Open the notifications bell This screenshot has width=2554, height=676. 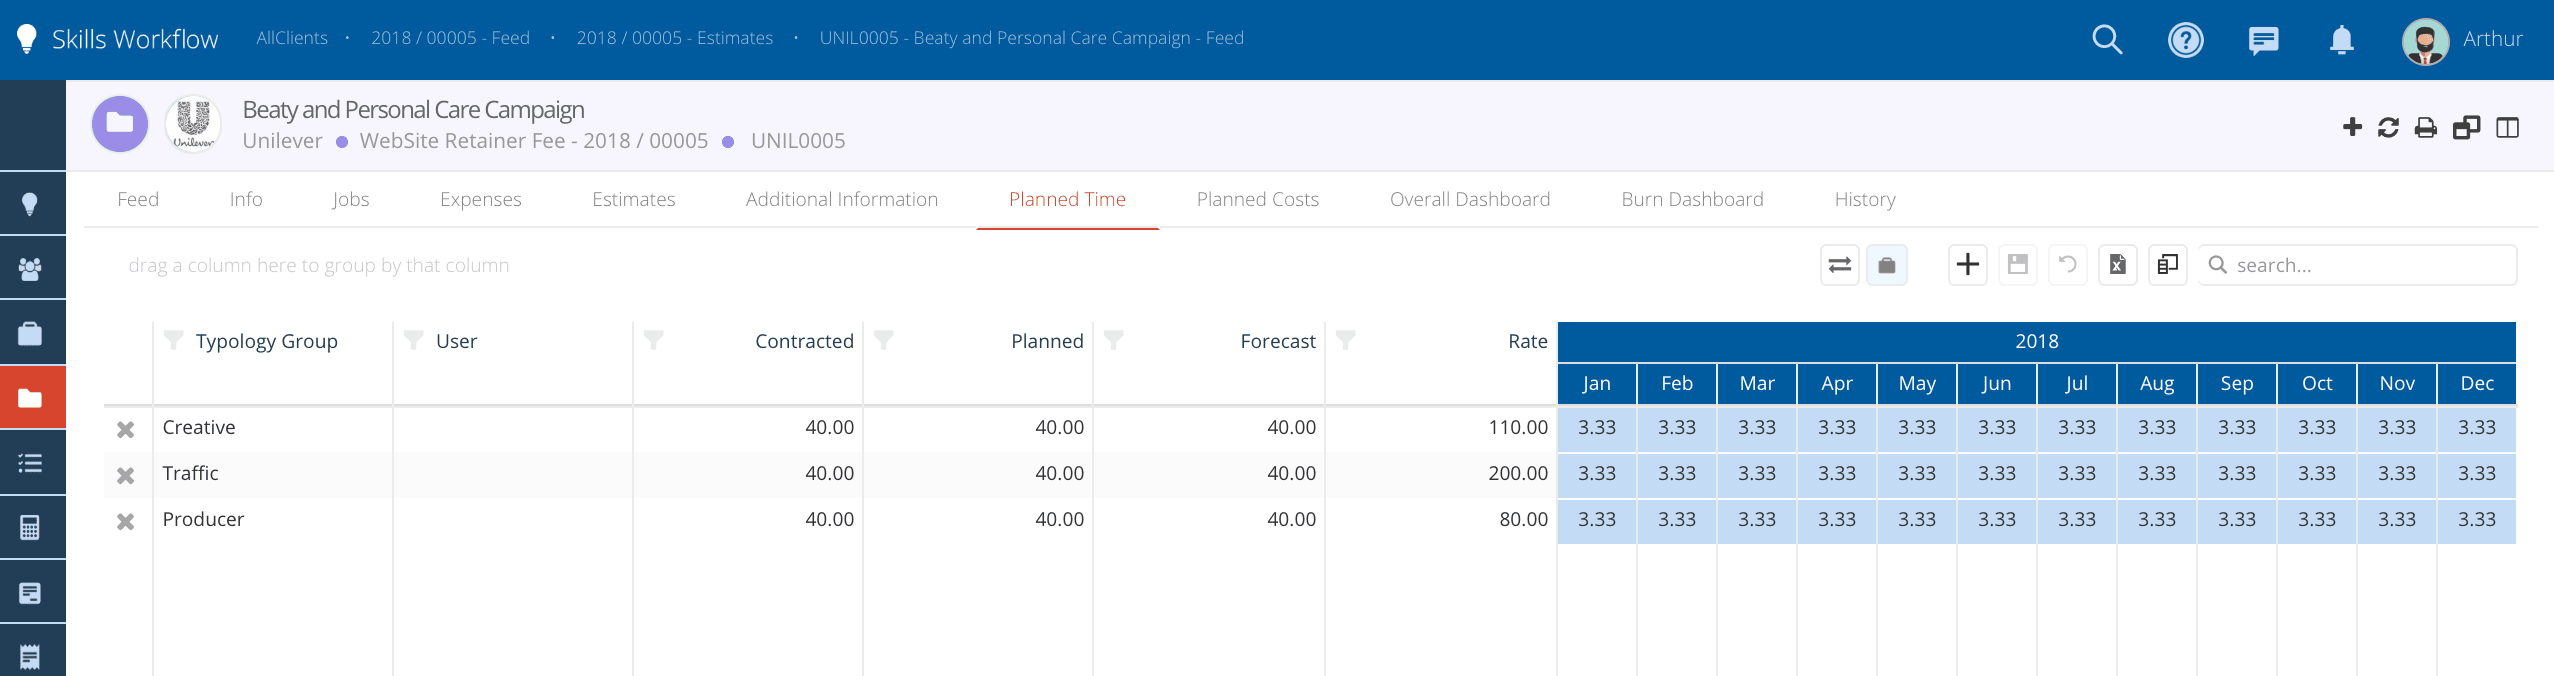coord(2341,40)
